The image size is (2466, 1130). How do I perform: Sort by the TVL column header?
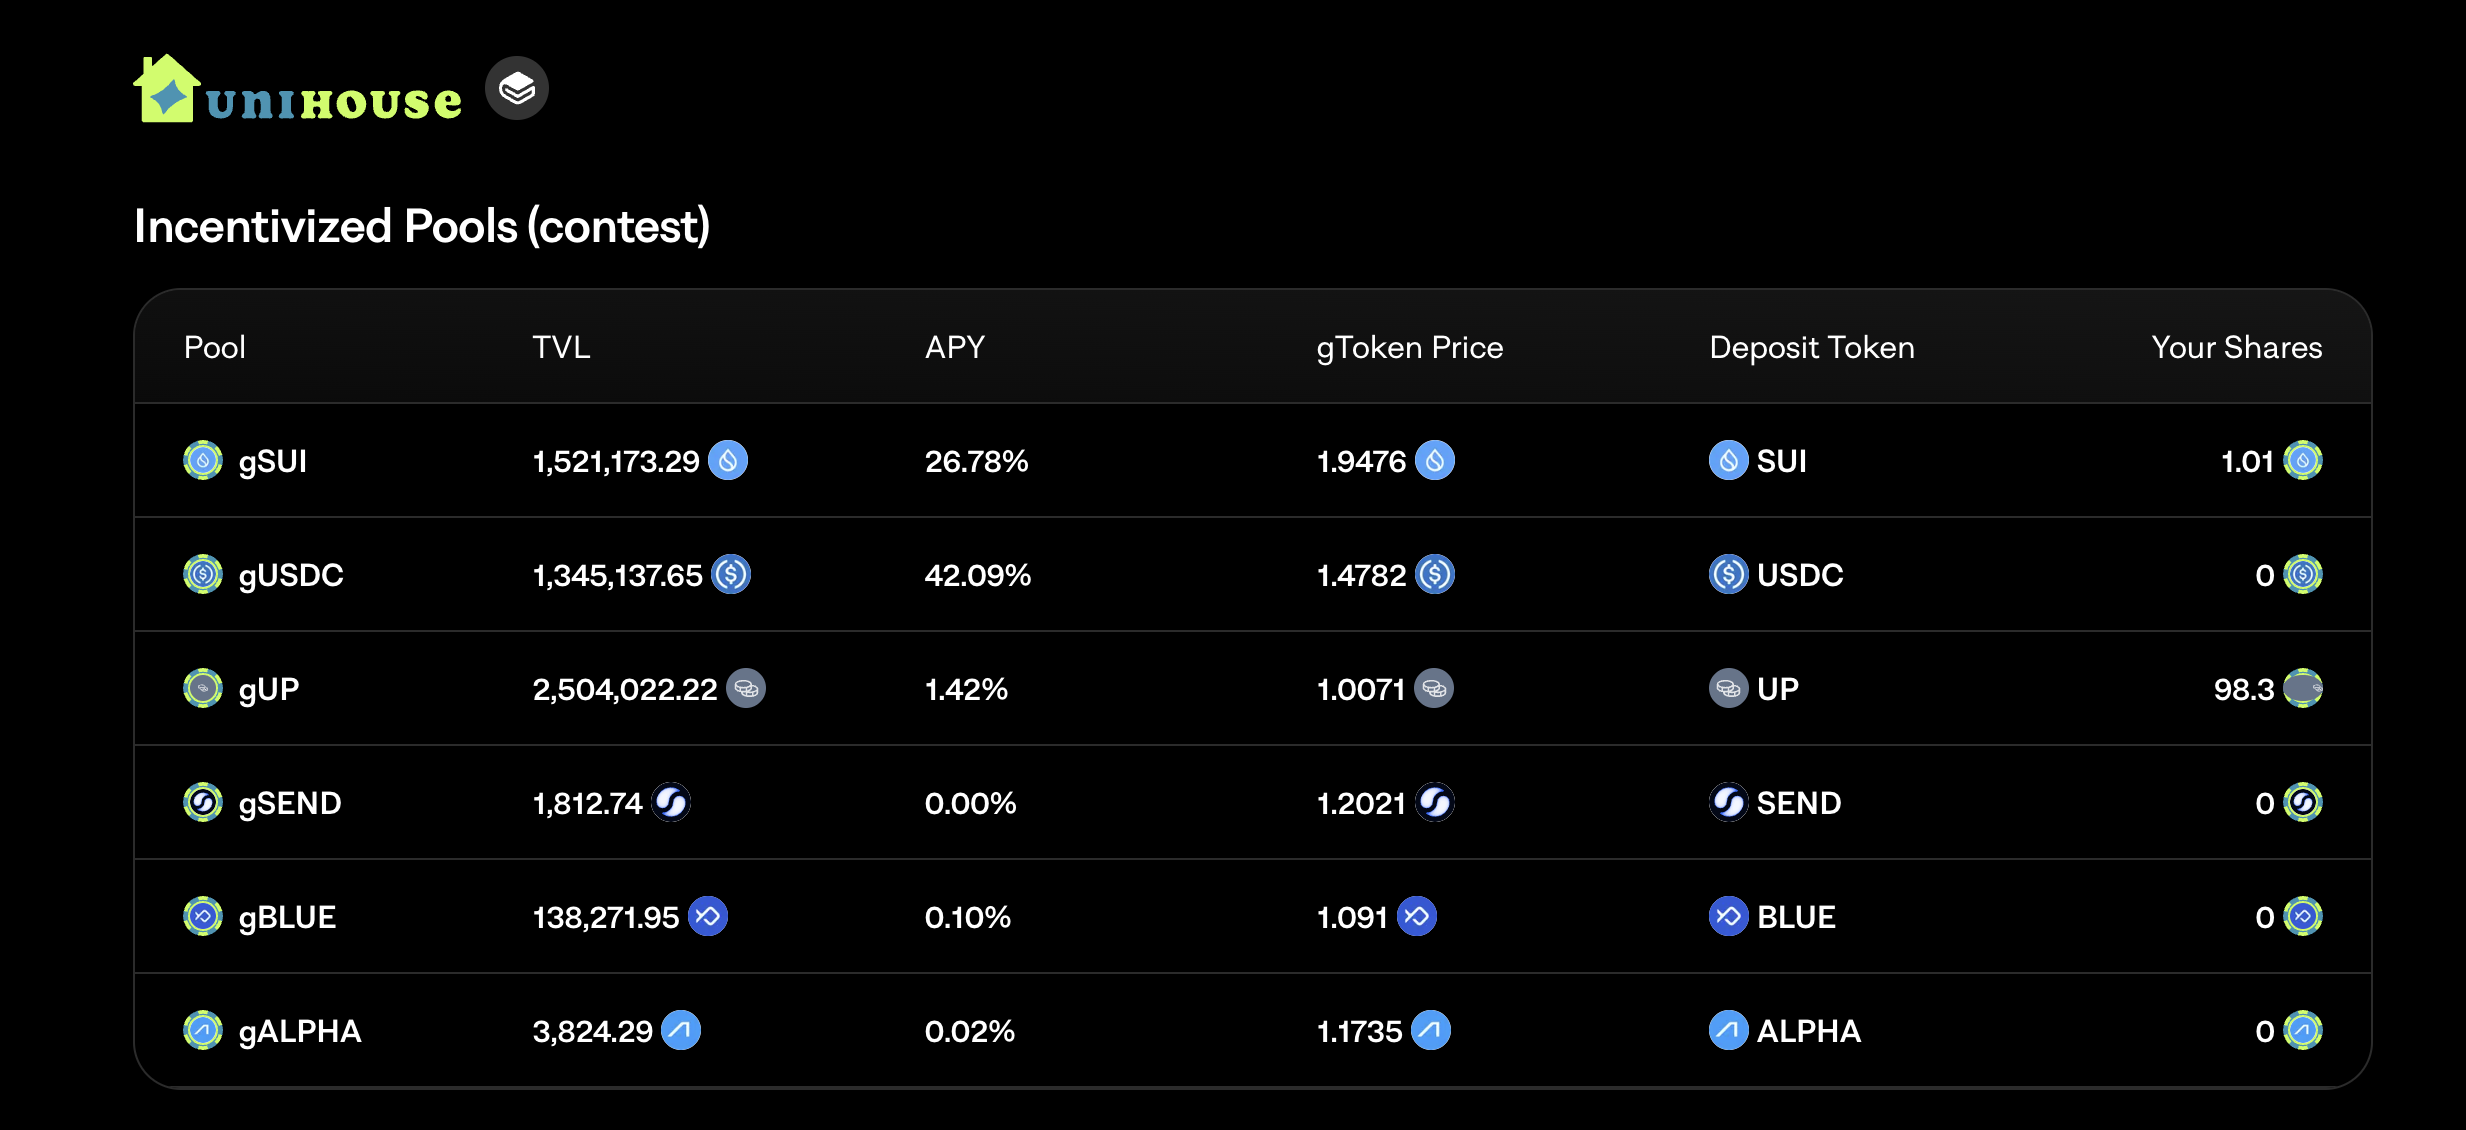(x=561, y=347)
